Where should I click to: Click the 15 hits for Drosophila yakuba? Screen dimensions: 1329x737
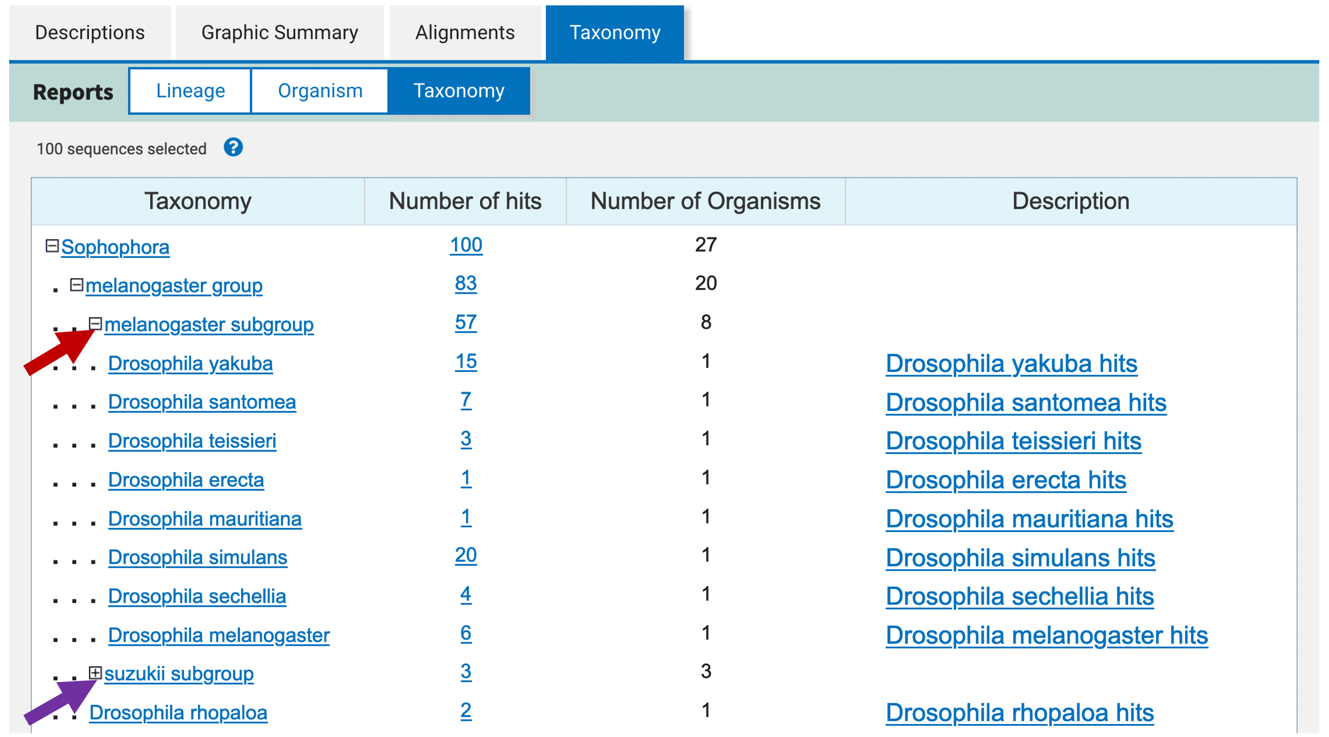(x=466, y=362)
